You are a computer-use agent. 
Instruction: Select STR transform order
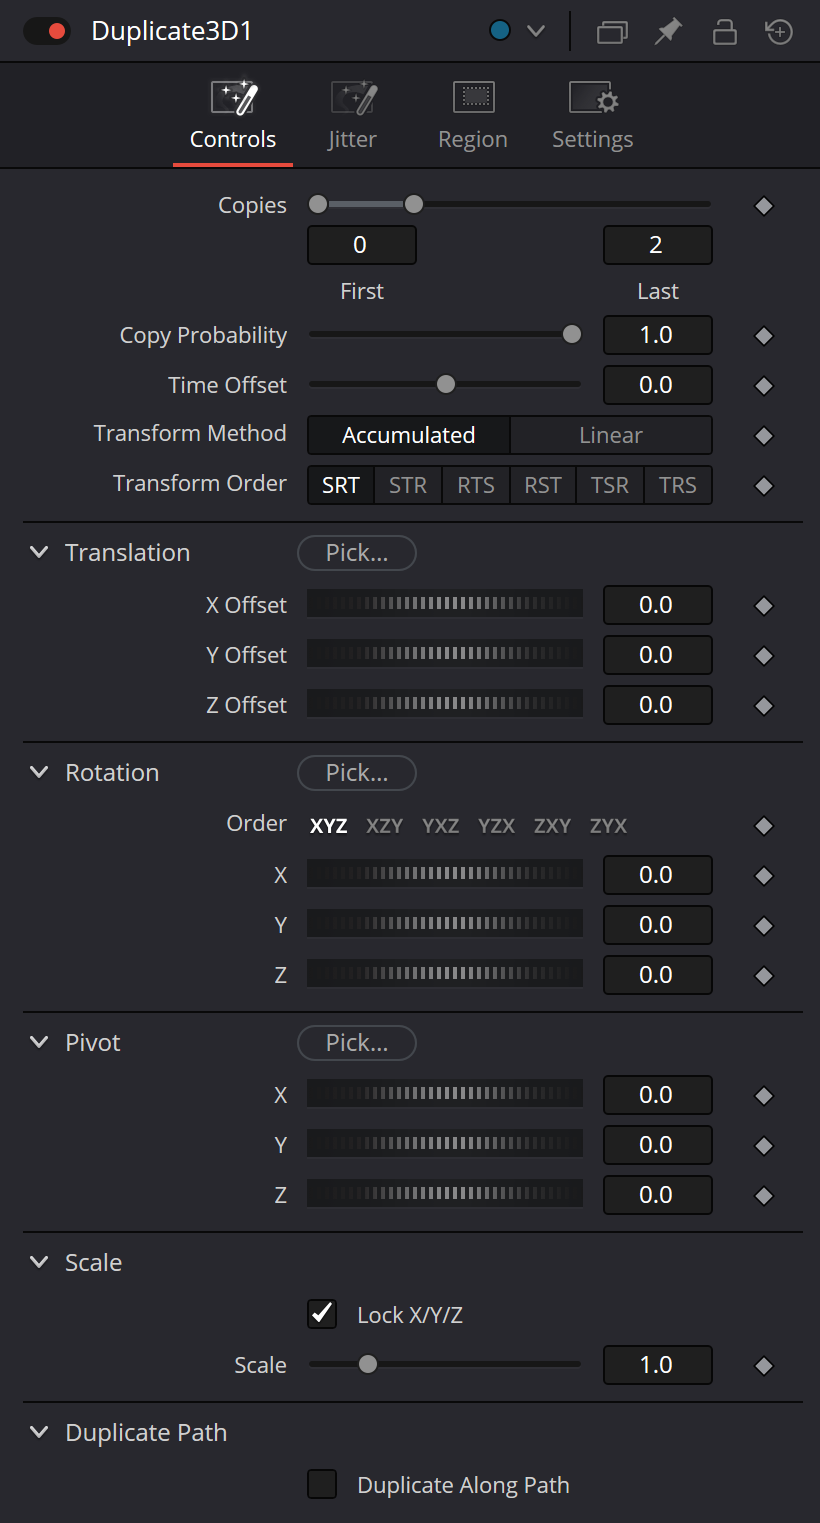(408, 485)
